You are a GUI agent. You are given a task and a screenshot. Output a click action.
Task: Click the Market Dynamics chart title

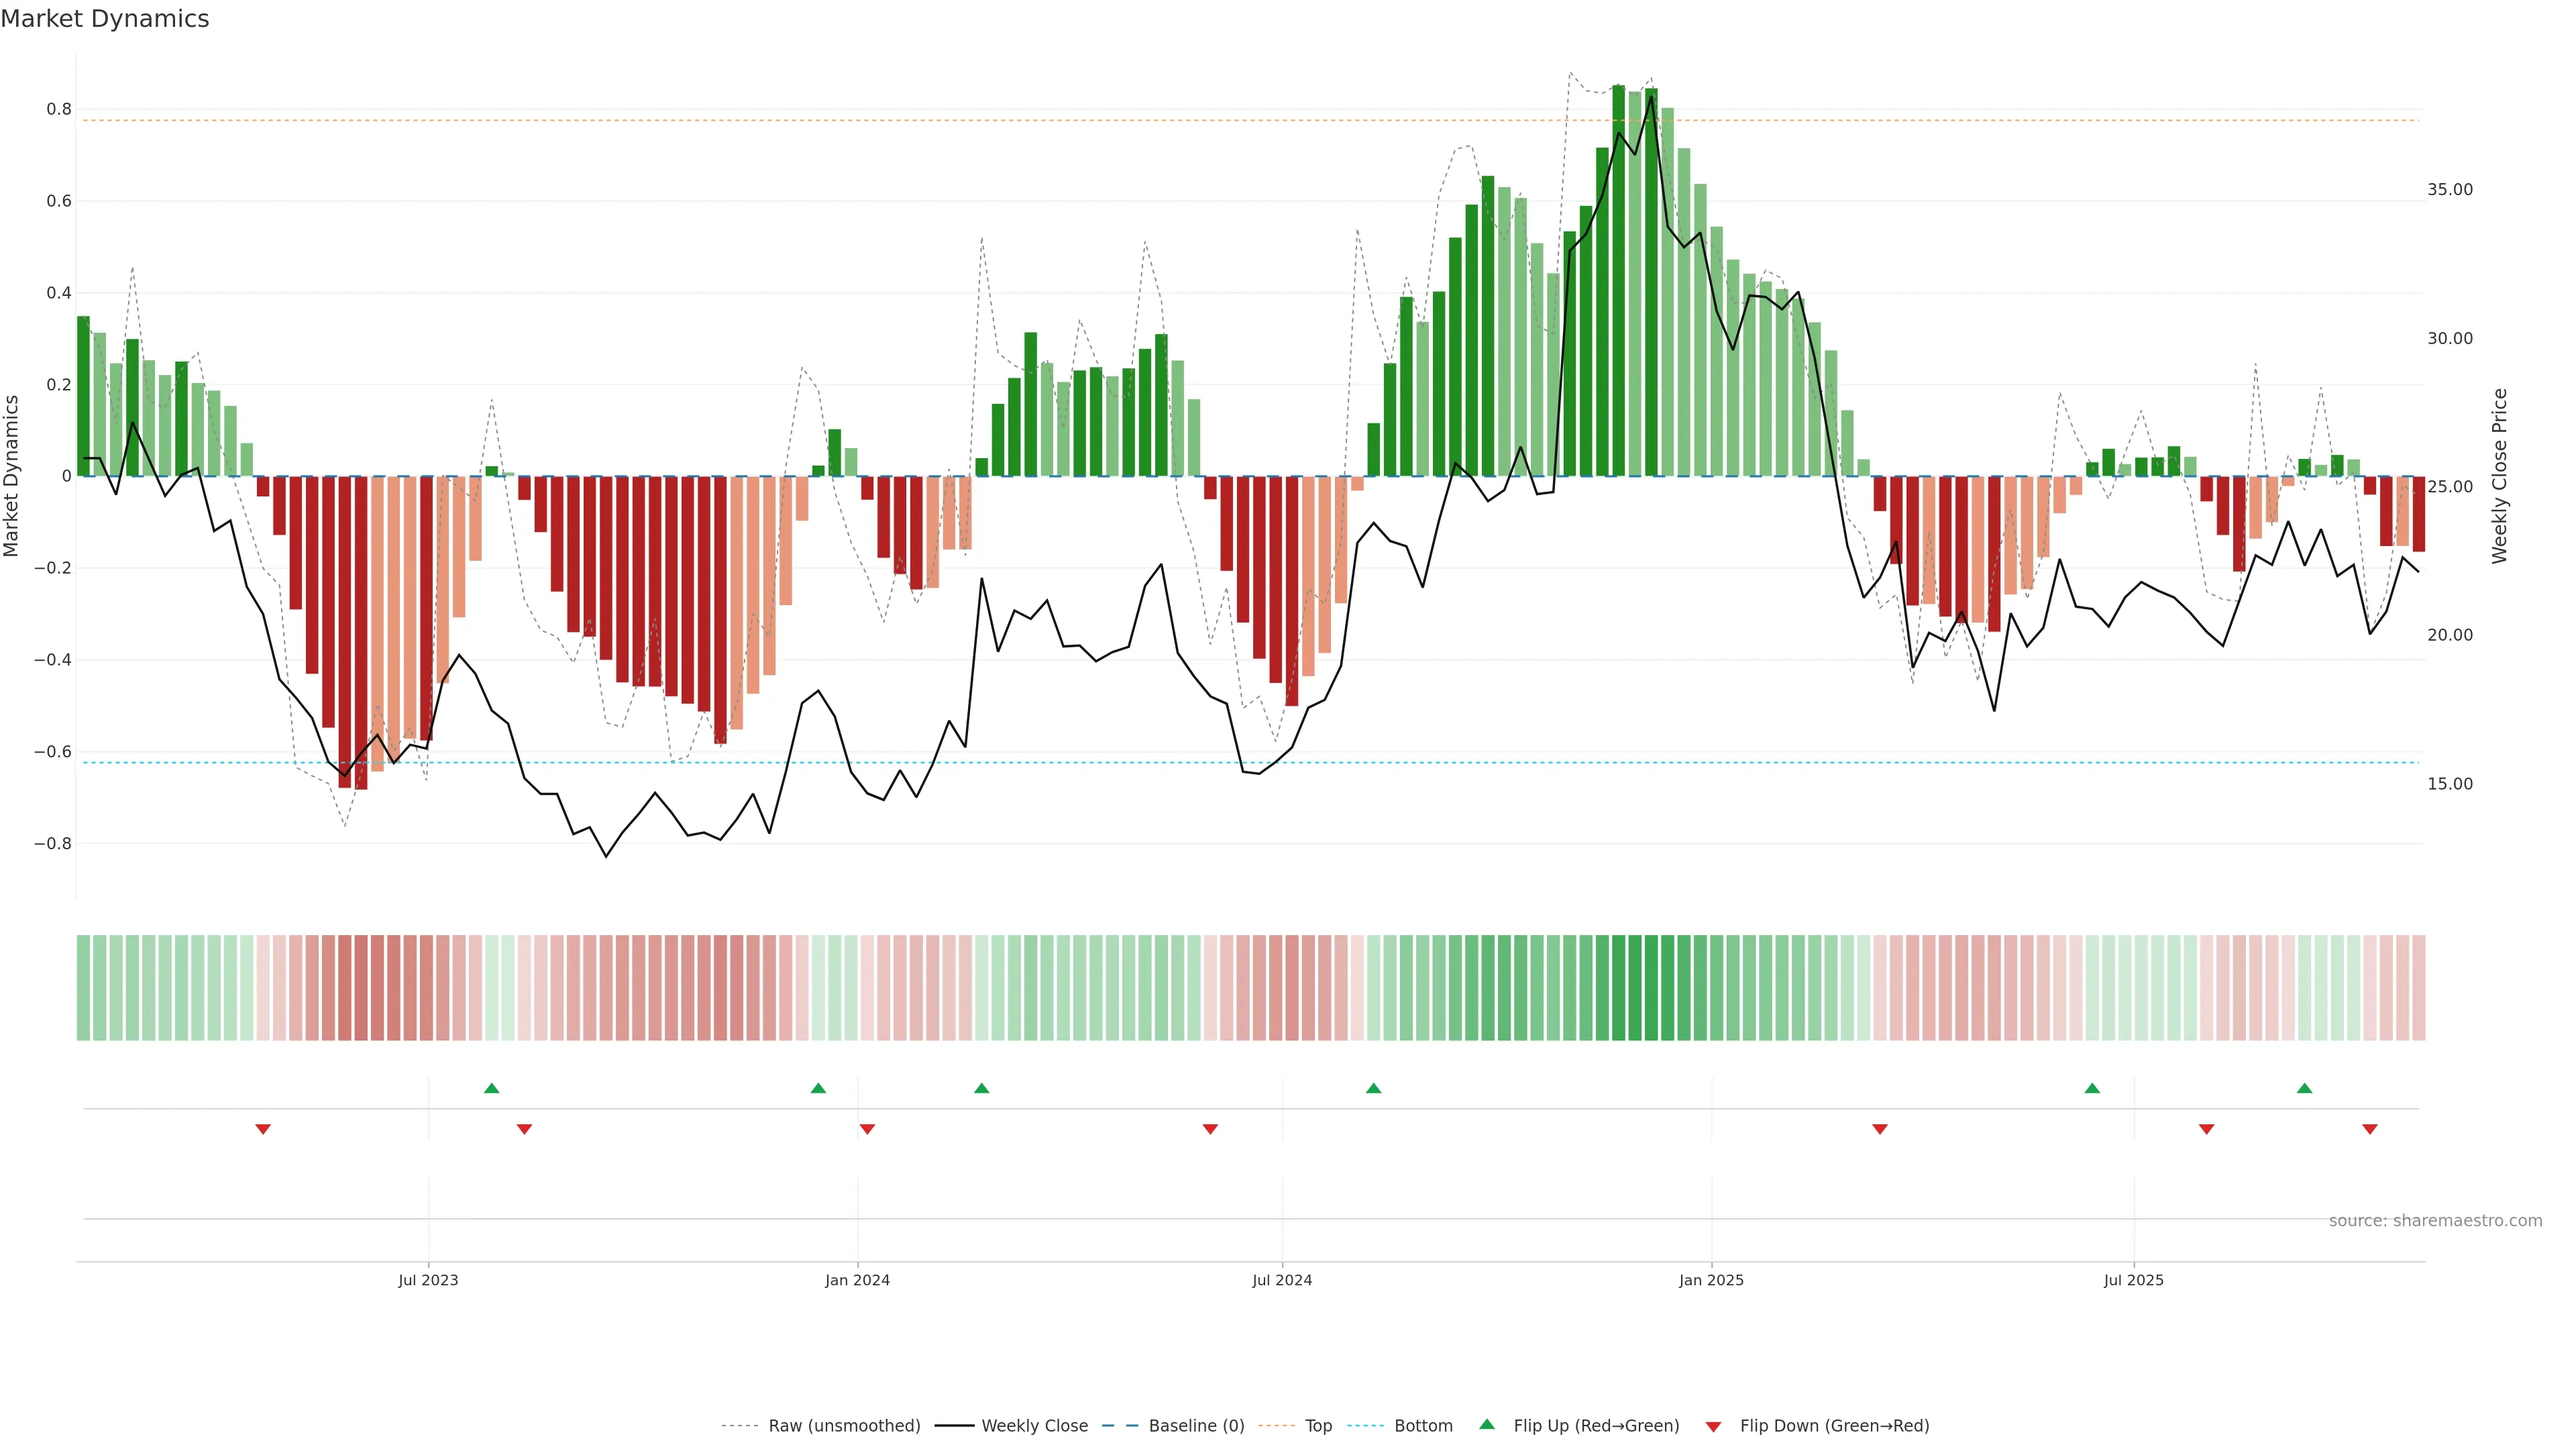[105, 19]
